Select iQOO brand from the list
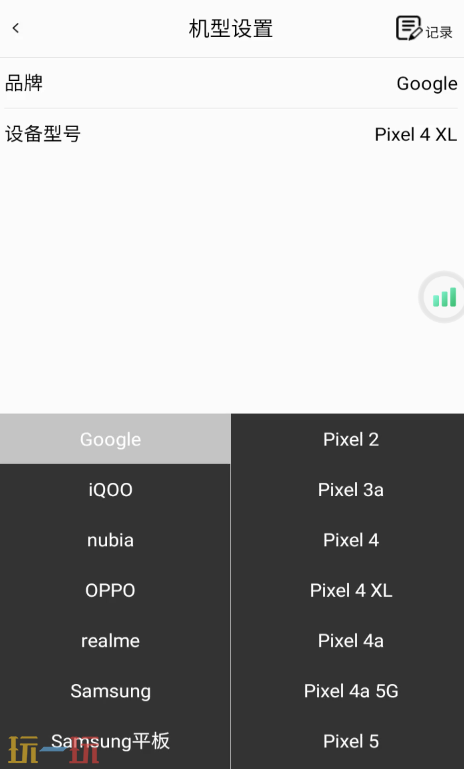 pos(110,489)
